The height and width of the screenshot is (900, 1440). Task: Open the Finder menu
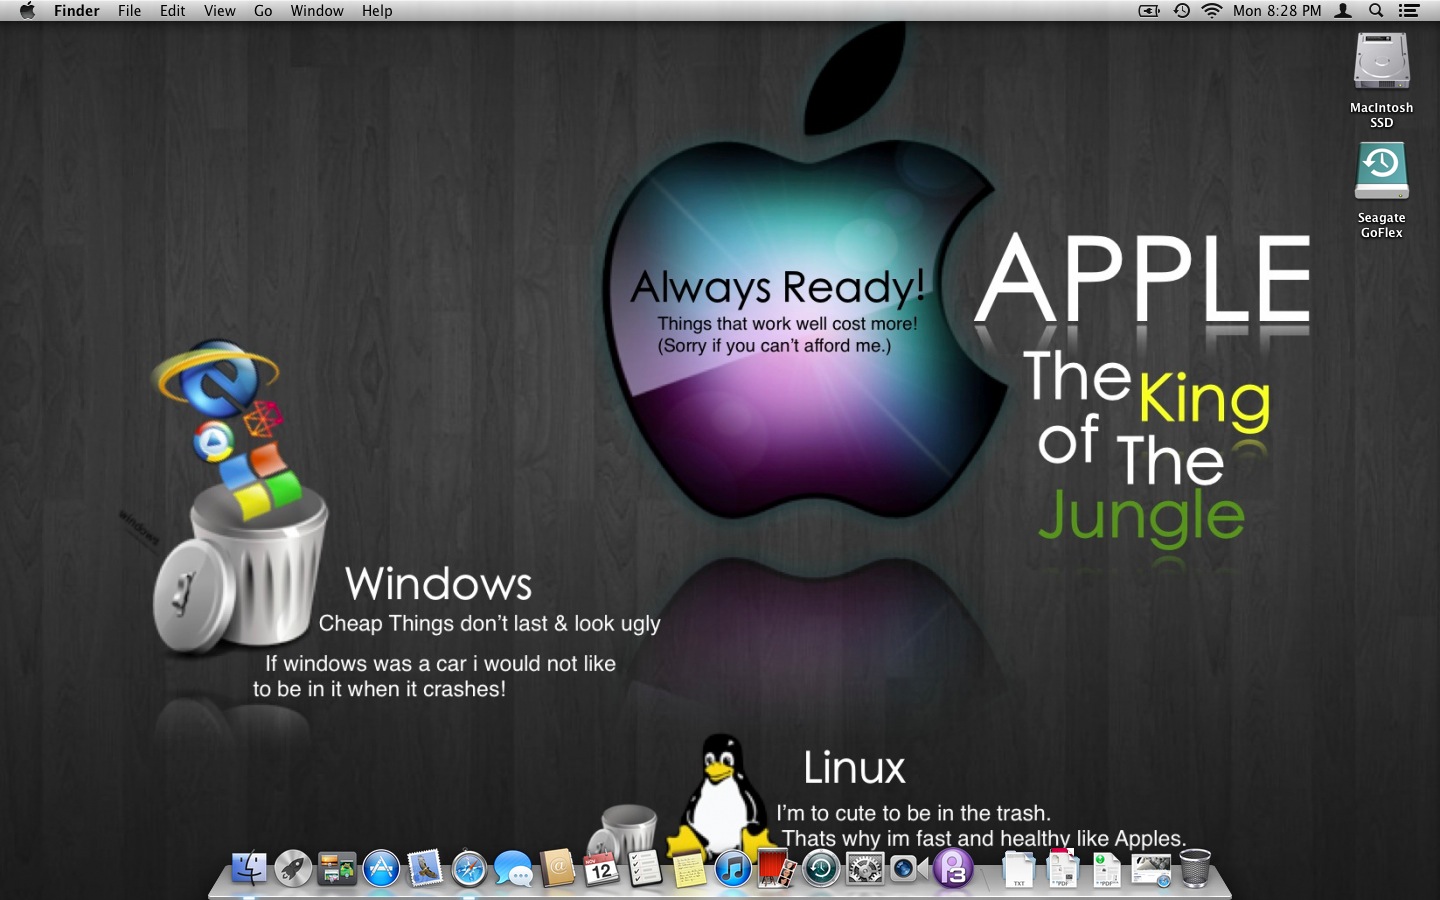(x=77, y=11)
